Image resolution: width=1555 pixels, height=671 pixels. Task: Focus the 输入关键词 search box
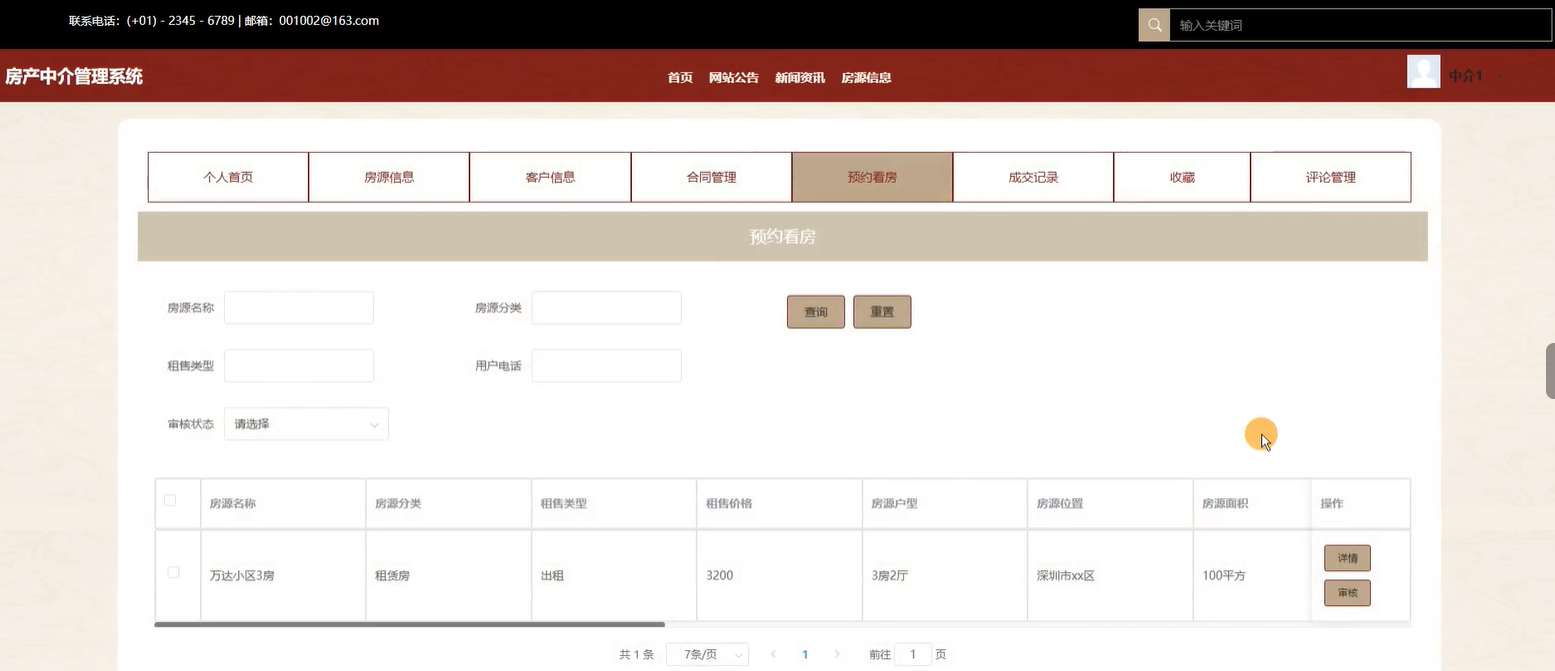(1360, 25)
